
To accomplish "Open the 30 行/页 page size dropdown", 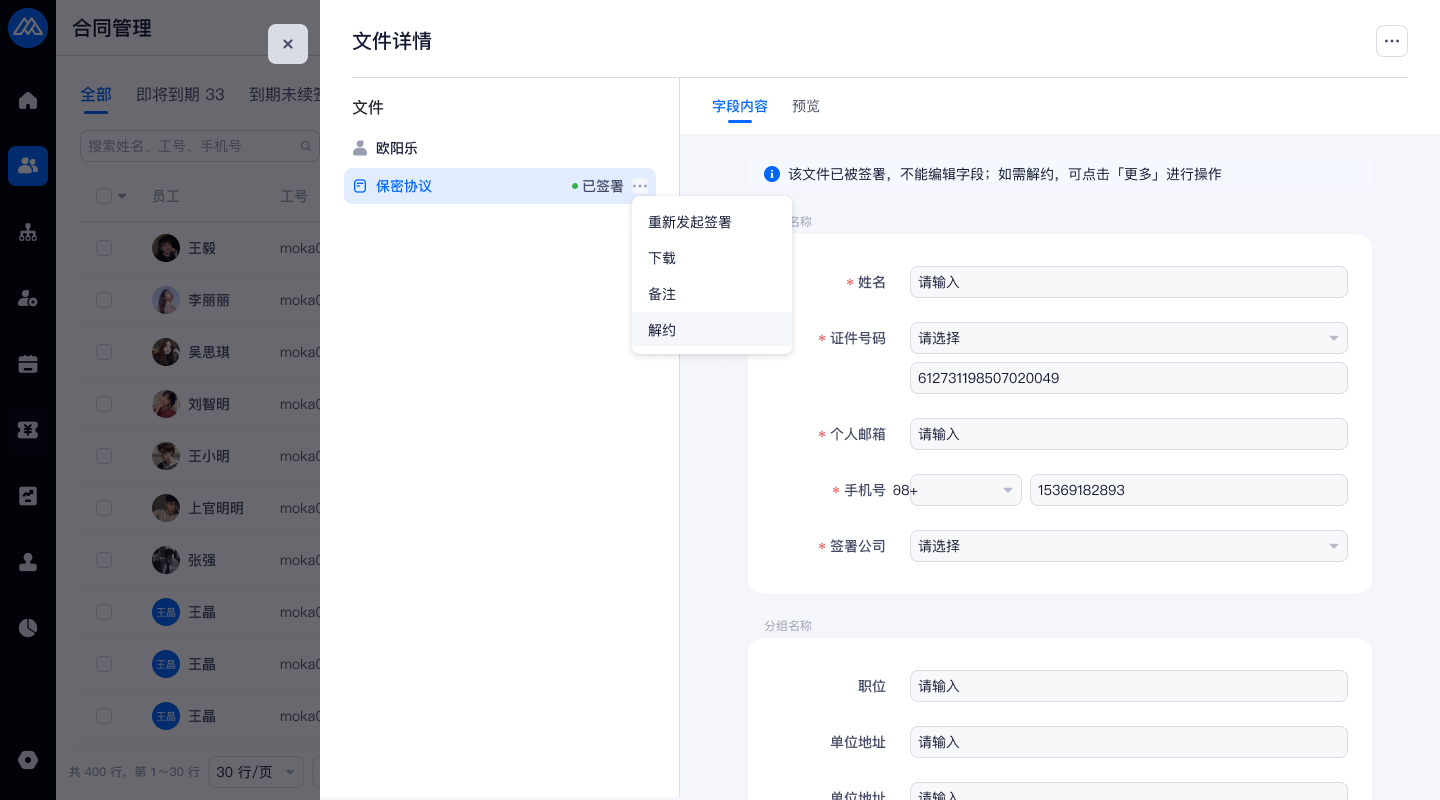I will click(257, 772).
